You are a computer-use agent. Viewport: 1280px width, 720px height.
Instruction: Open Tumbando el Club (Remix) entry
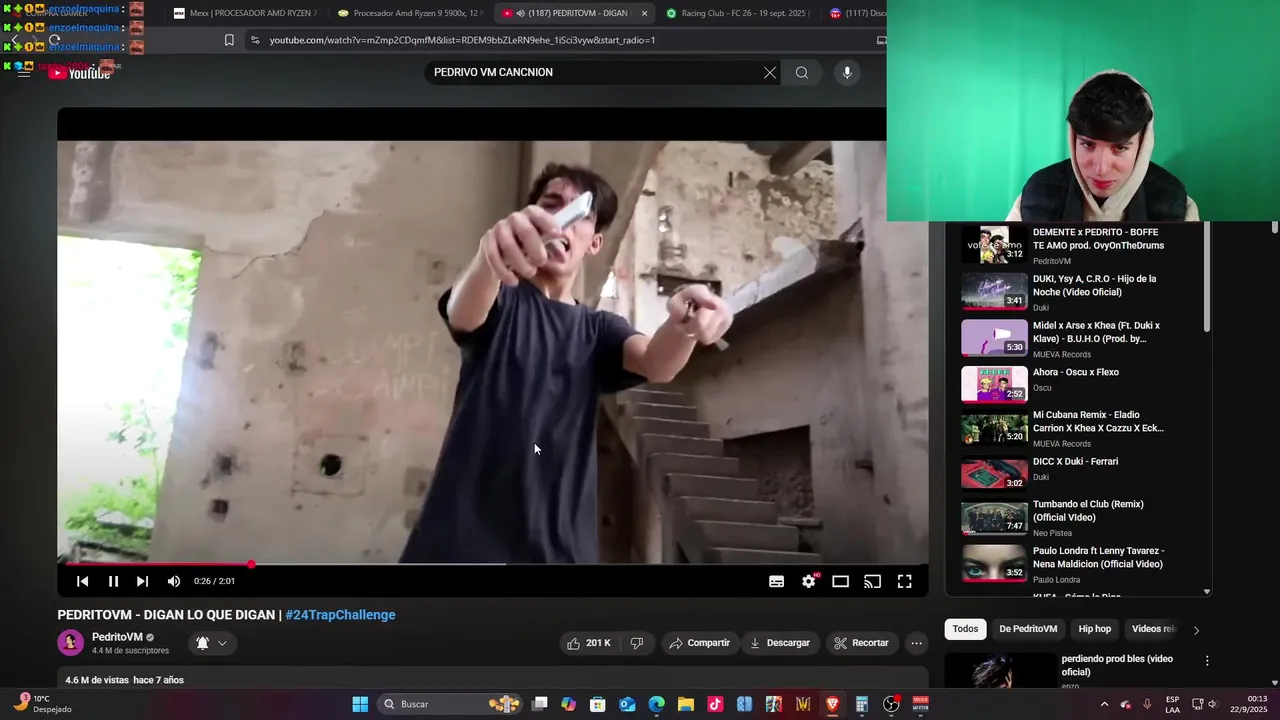(1078, 517)
